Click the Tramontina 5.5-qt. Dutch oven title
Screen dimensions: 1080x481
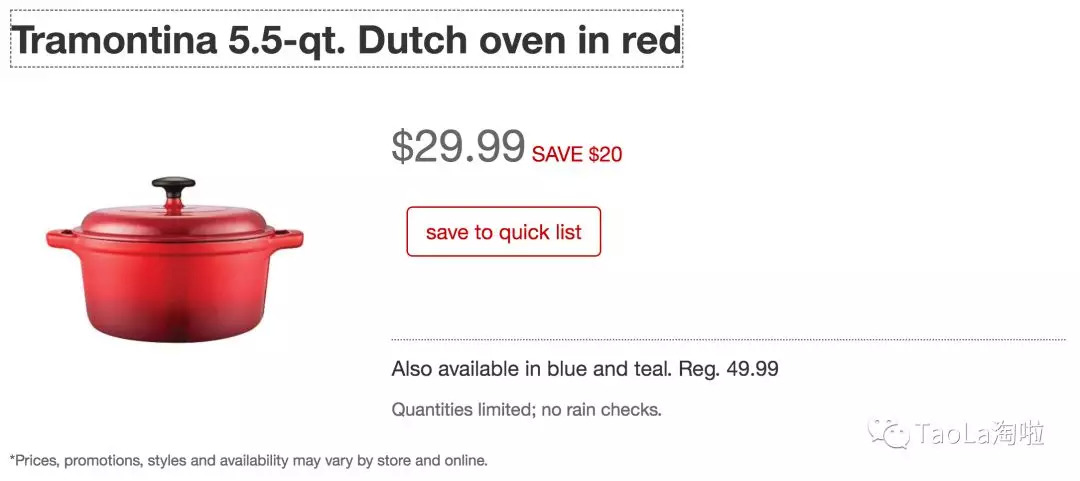[x=345, y=41]
